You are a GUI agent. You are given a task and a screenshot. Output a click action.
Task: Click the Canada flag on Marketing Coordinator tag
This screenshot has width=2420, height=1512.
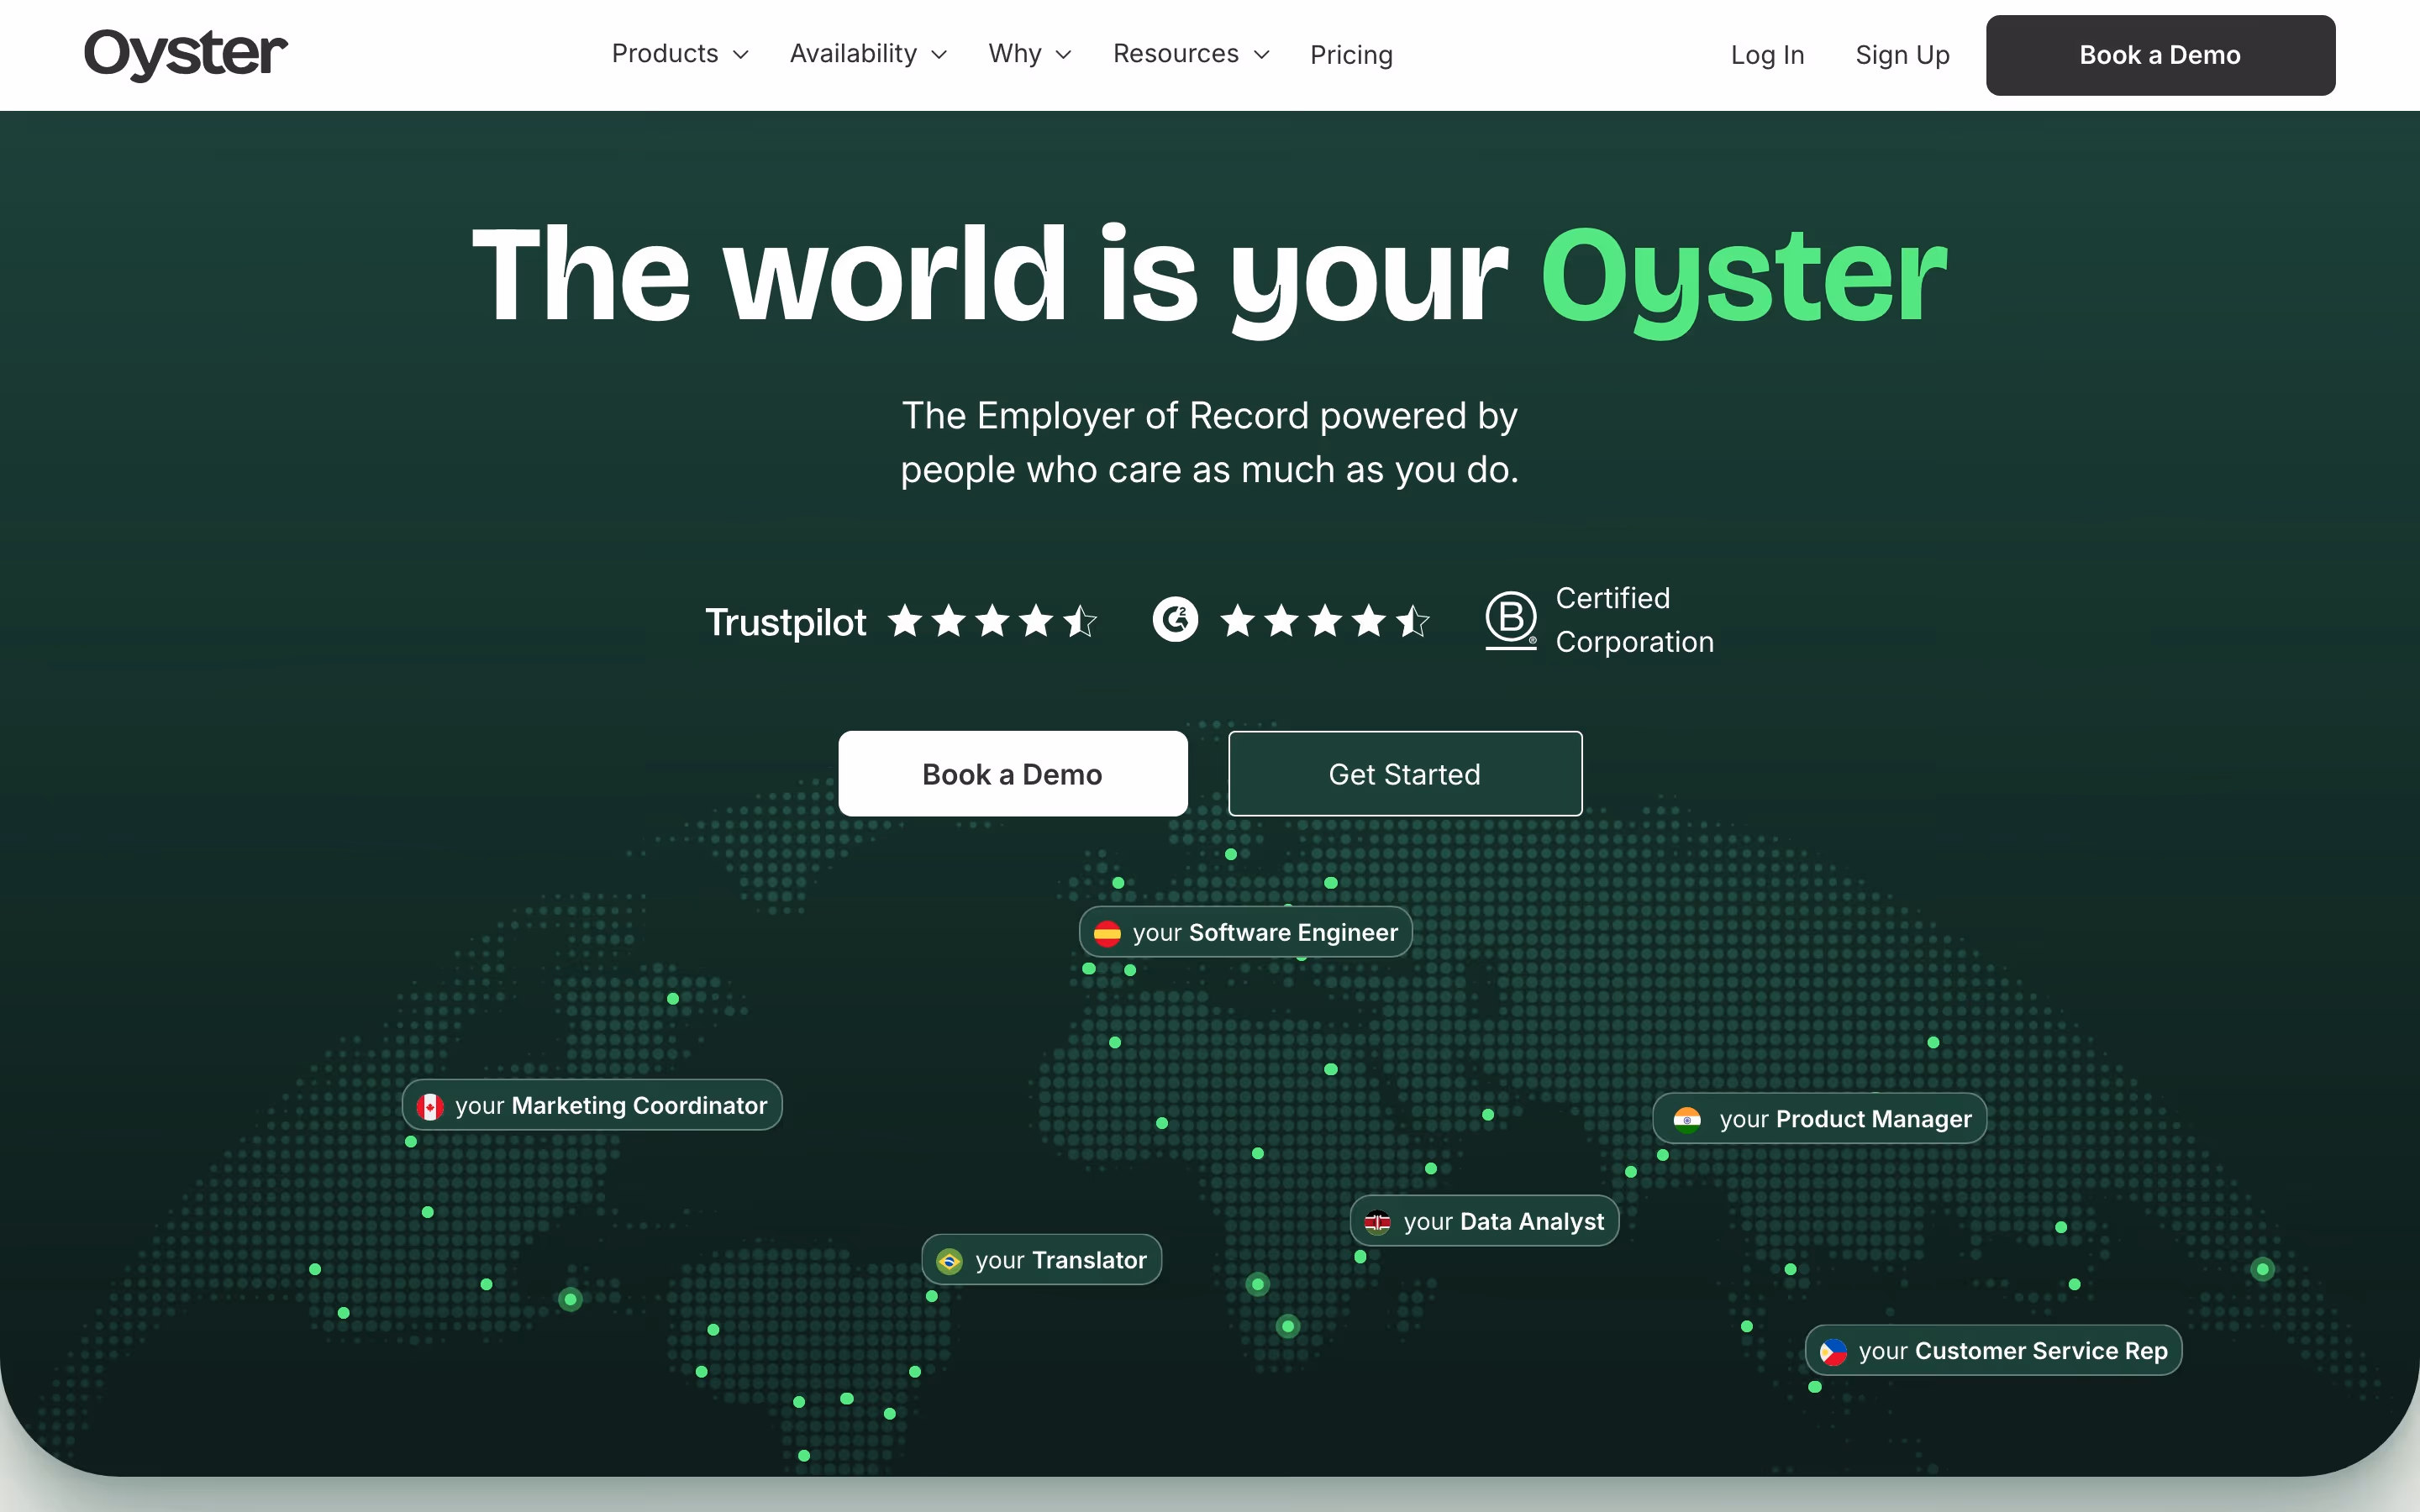click(x=430, y=1106)
